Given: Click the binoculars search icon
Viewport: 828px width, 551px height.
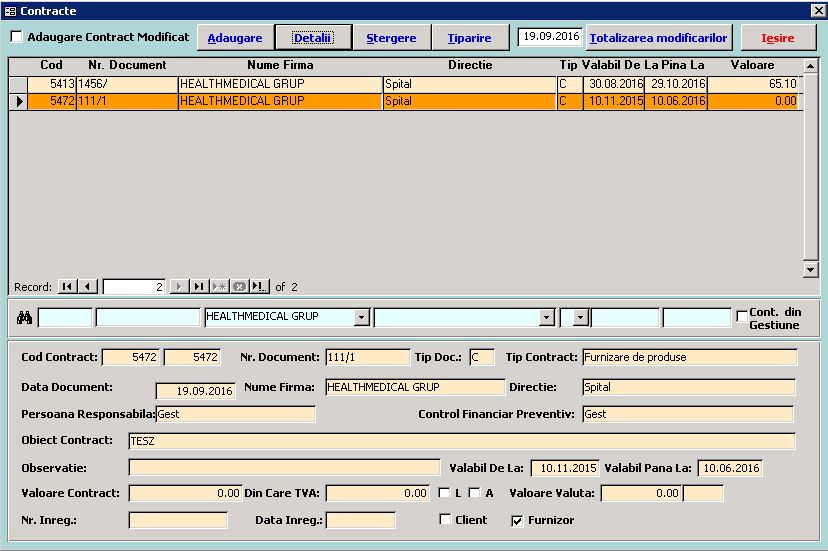Looking at the screenshot, I should 24,318.
